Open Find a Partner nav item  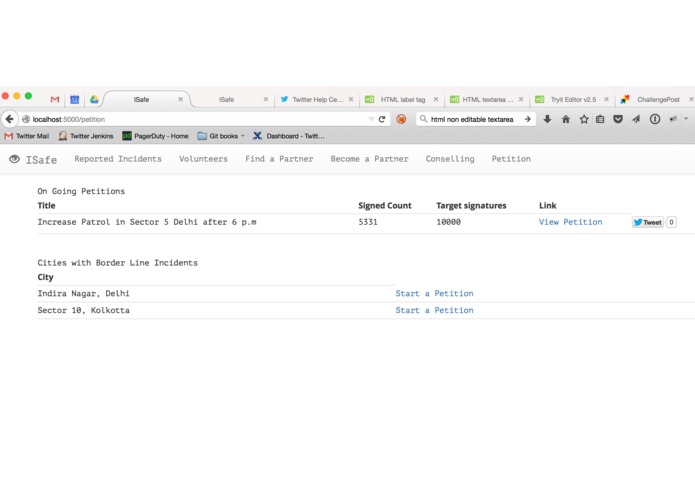pos(279,159)
